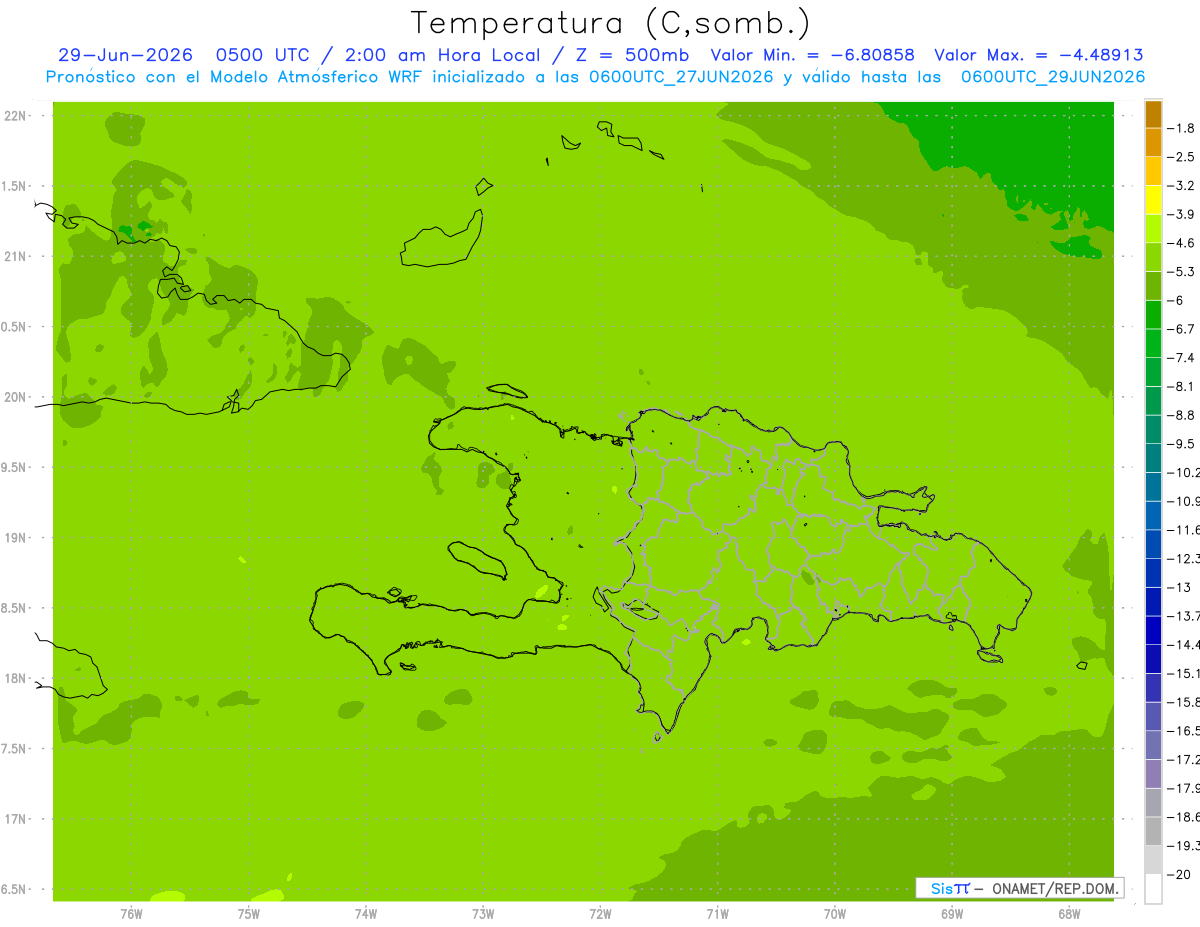Click the "73W" longitude label
The height and width of the screenshot is (927, 1200).
pos(483,913)
